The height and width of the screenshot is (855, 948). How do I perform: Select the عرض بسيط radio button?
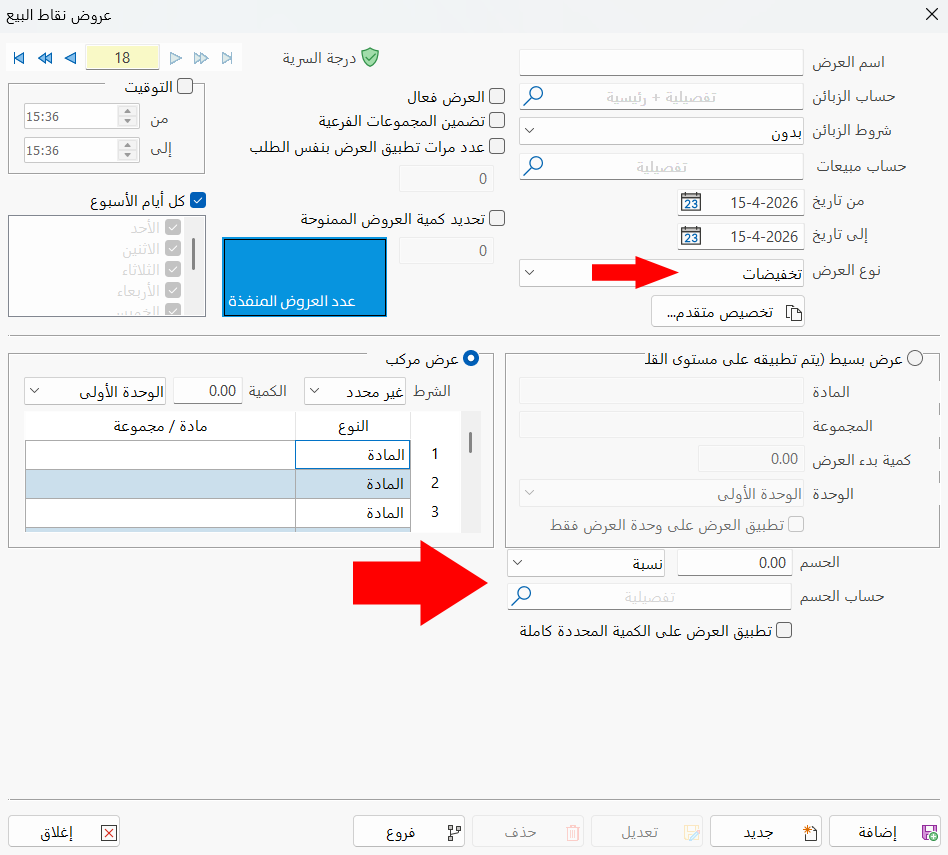[x=915, y=359]
